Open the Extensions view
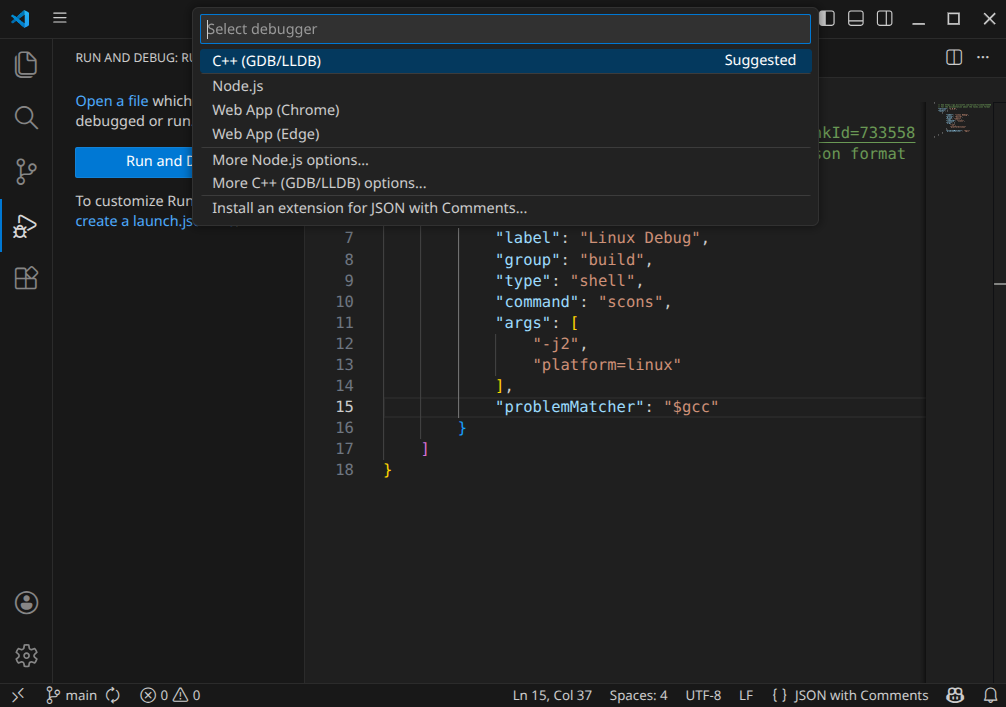 click(x=26, y=278)
